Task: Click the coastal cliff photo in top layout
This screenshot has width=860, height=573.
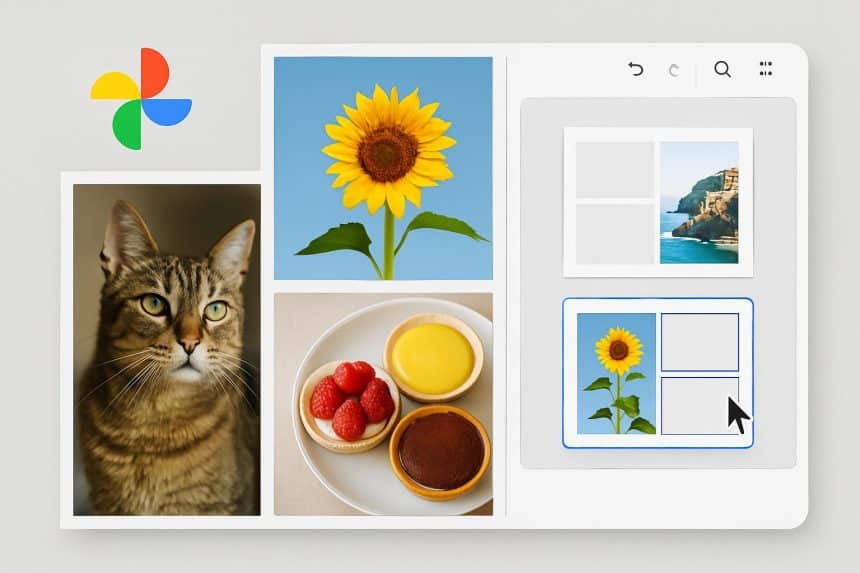Action: pos(699,202)
